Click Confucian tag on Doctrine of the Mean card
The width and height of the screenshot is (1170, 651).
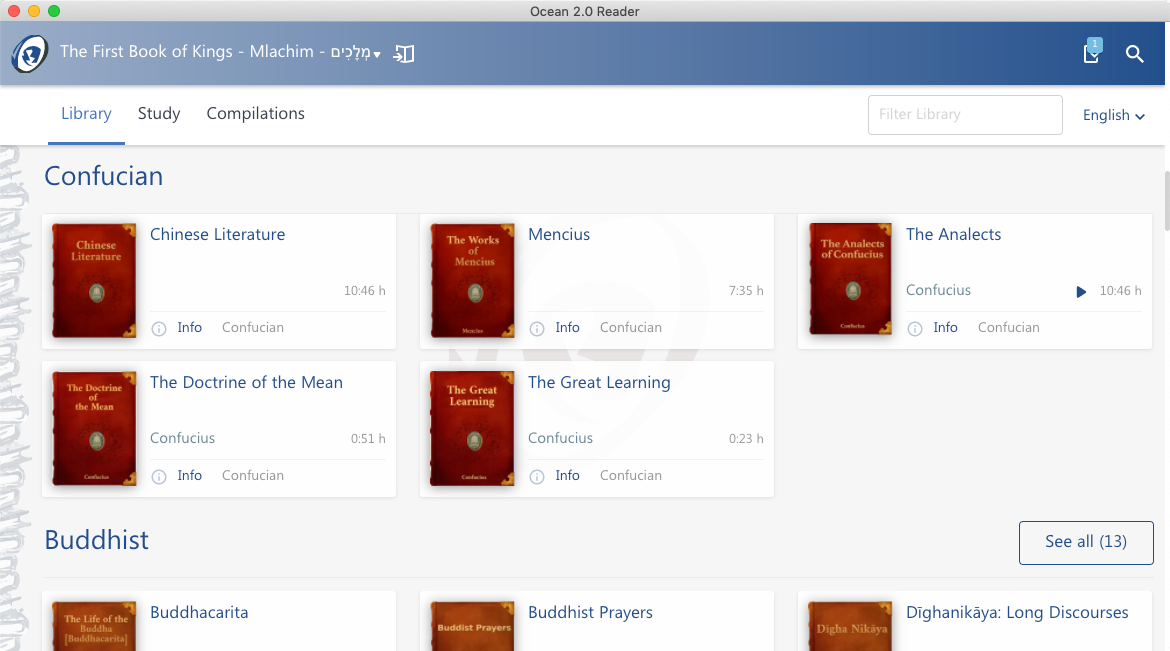(253, 475)
